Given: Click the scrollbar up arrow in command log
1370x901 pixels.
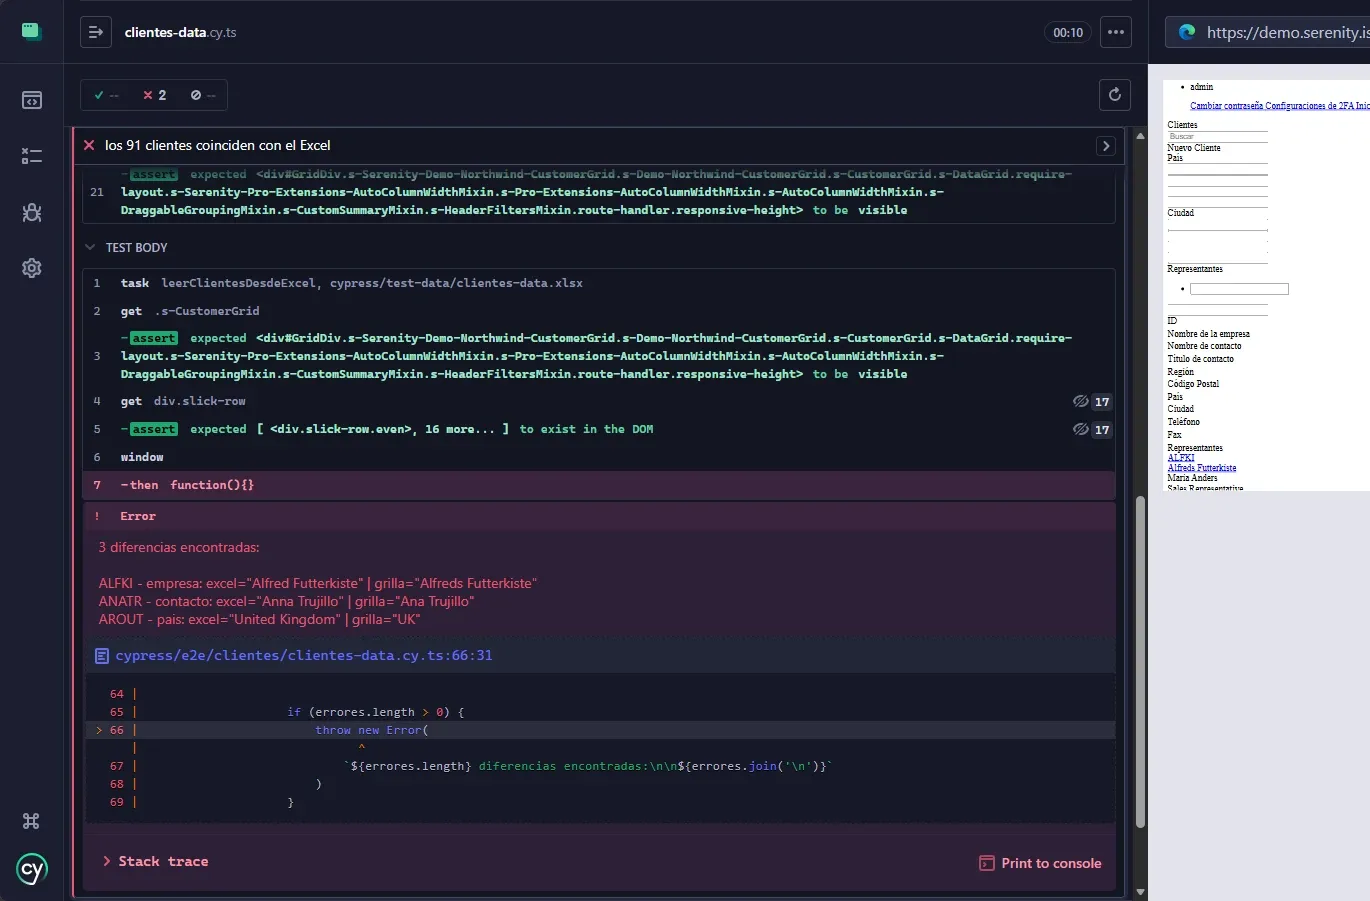Looking at the screenshot, I should (1140, 135).
